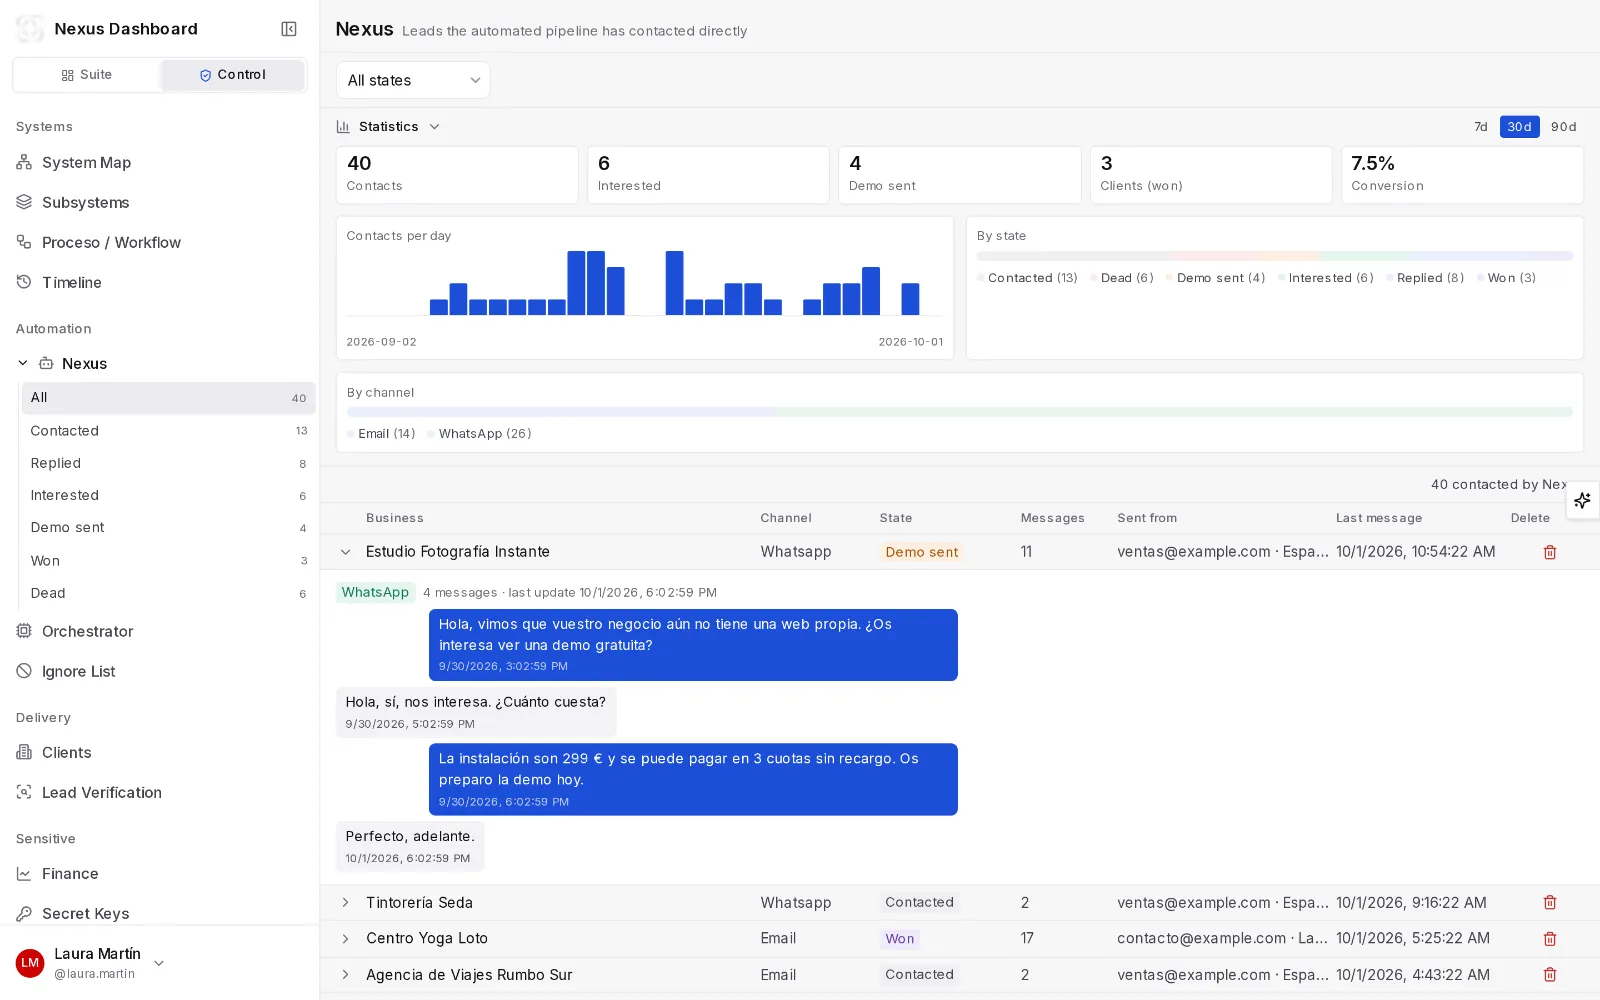This screenshot has width=1600, height=1000.
Task: Expand the Centro Yoga Loto row
Action: coord(345,938)
